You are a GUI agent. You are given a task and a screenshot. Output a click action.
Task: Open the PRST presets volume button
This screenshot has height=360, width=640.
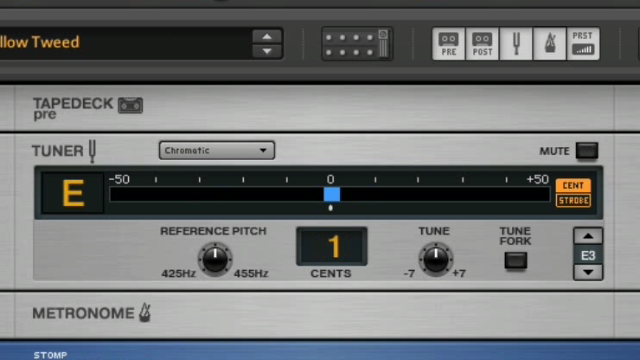583,44
